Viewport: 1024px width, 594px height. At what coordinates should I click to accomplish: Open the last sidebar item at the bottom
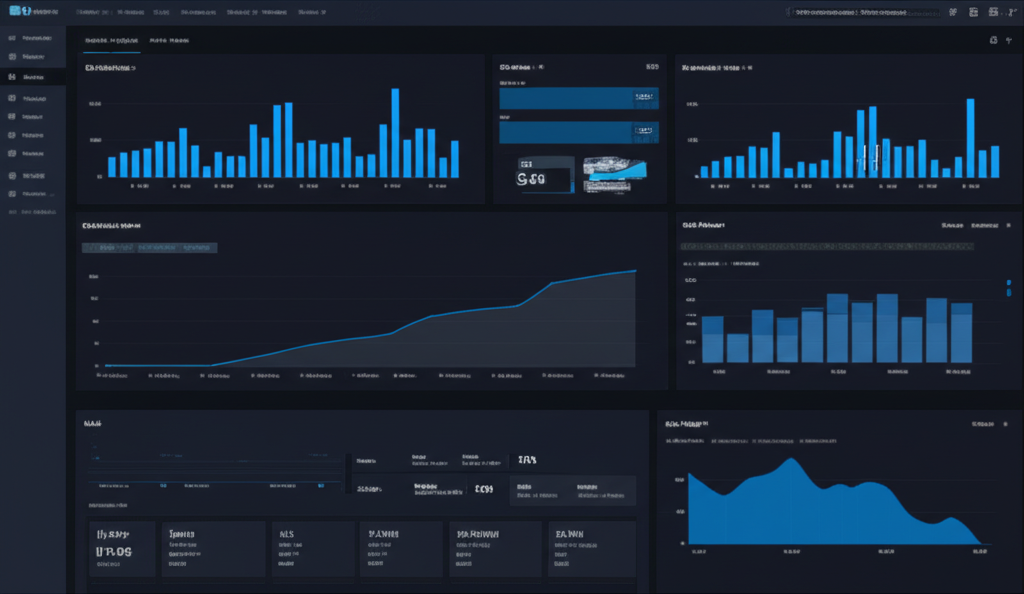coord(12,212)
